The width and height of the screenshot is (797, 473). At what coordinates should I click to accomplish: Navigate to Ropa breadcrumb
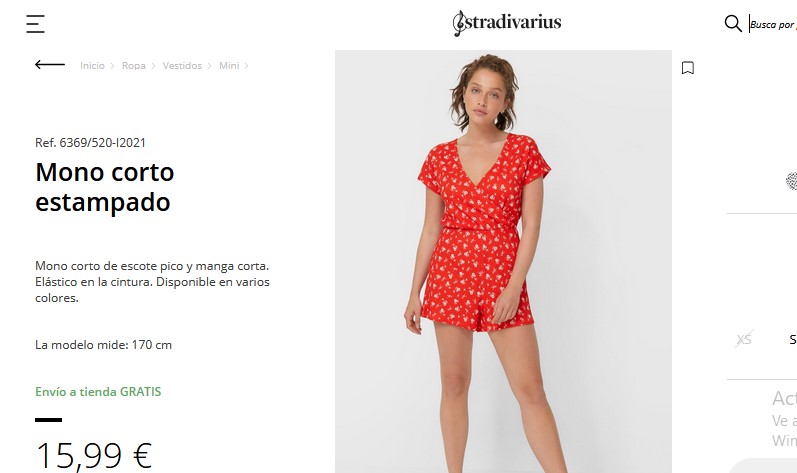tap(134, 66)
